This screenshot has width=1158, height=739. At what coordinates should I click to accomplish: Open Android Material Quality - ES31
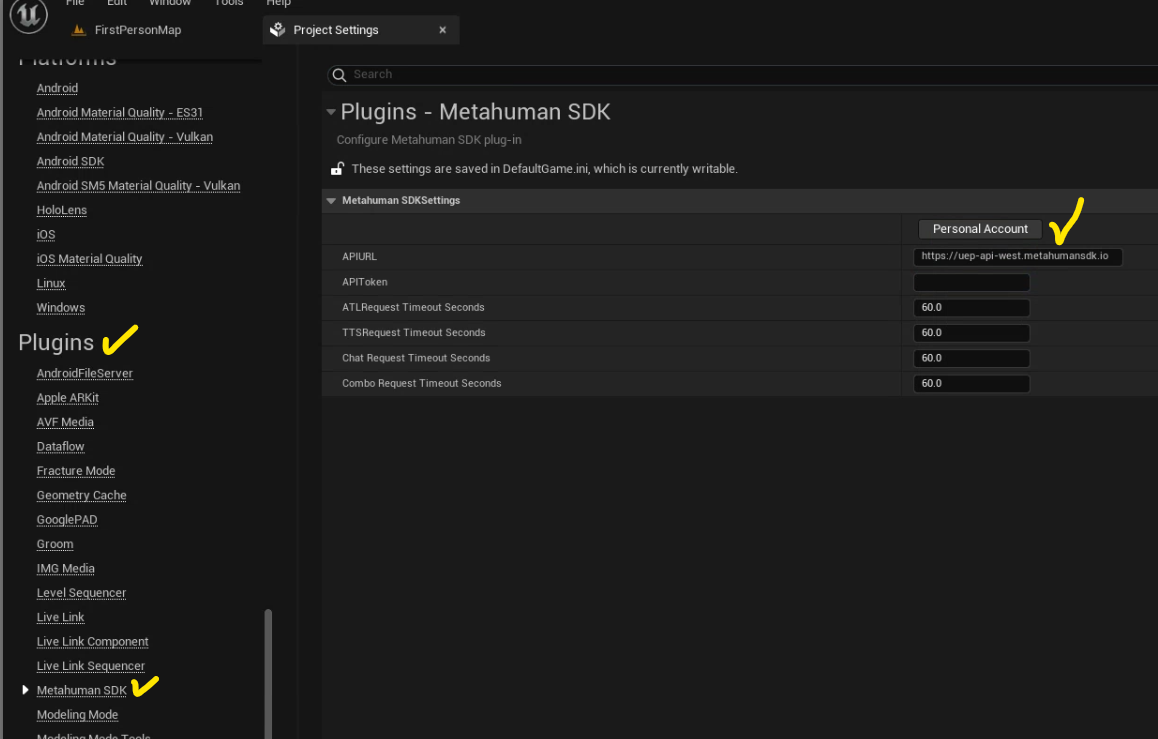tap(120, 112)
